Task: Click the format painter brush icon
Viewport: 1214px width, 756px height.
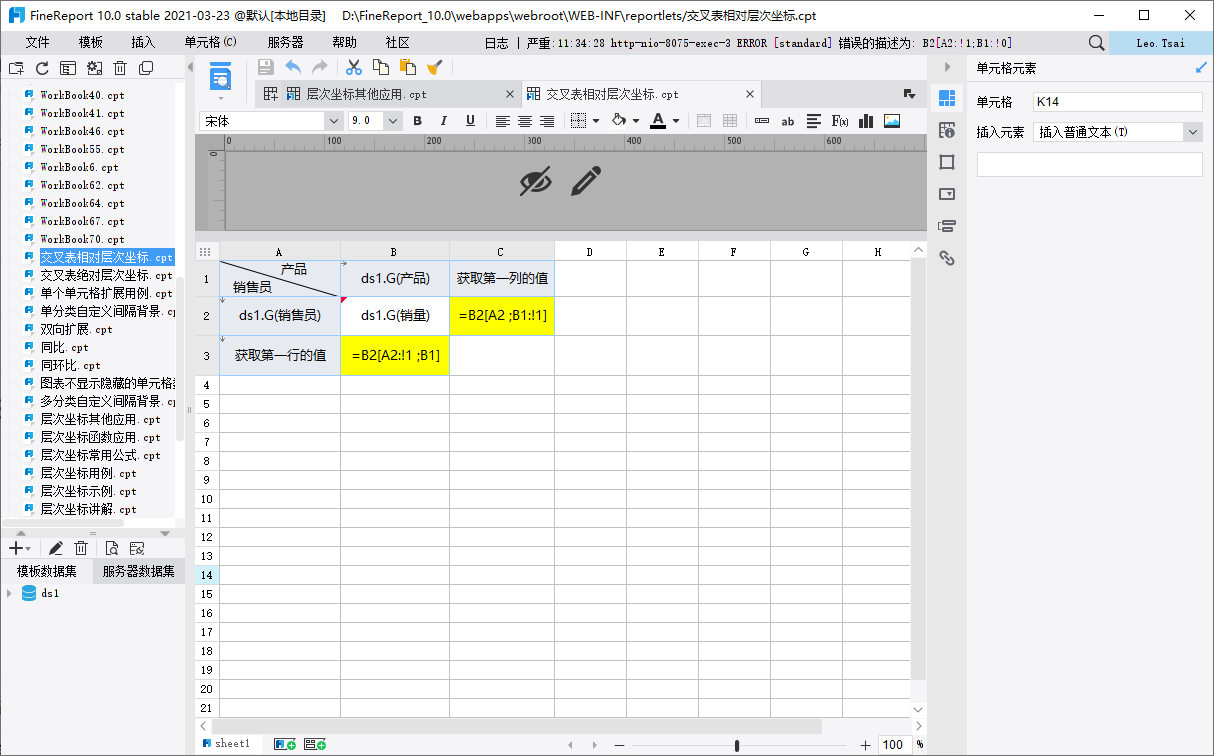Action: (434, 67)
